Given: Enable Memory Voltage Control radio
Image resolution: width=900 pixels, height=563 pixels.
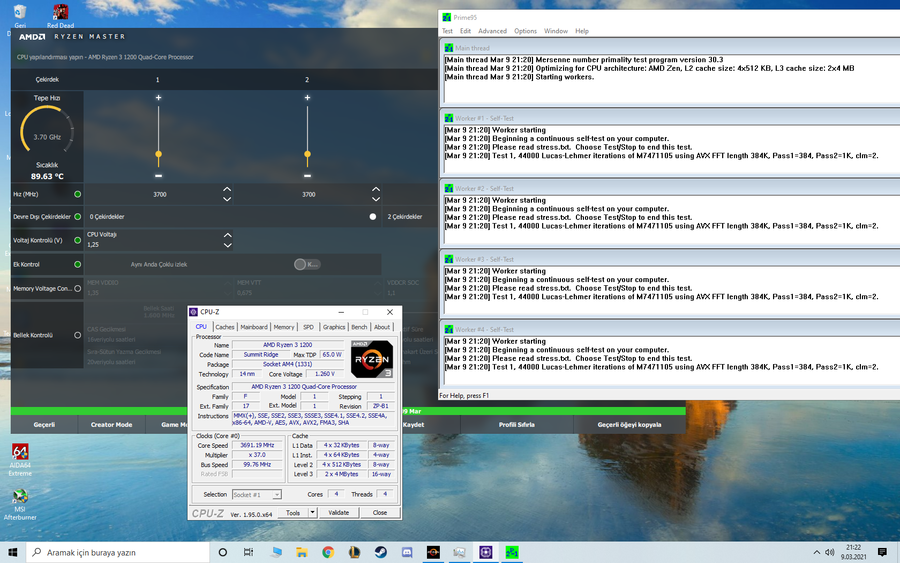Looking at the screenshot, I should (77, 289).
